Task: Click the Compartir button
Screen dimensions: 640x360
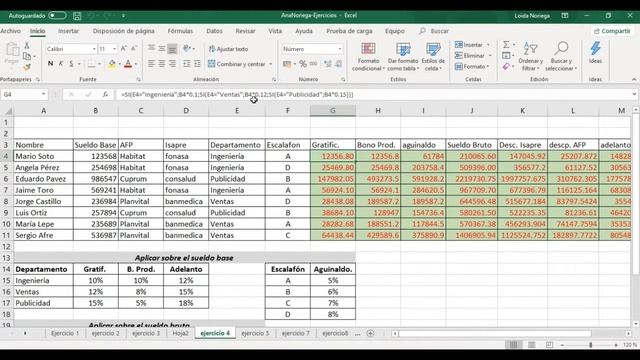Action: (612, 31)
